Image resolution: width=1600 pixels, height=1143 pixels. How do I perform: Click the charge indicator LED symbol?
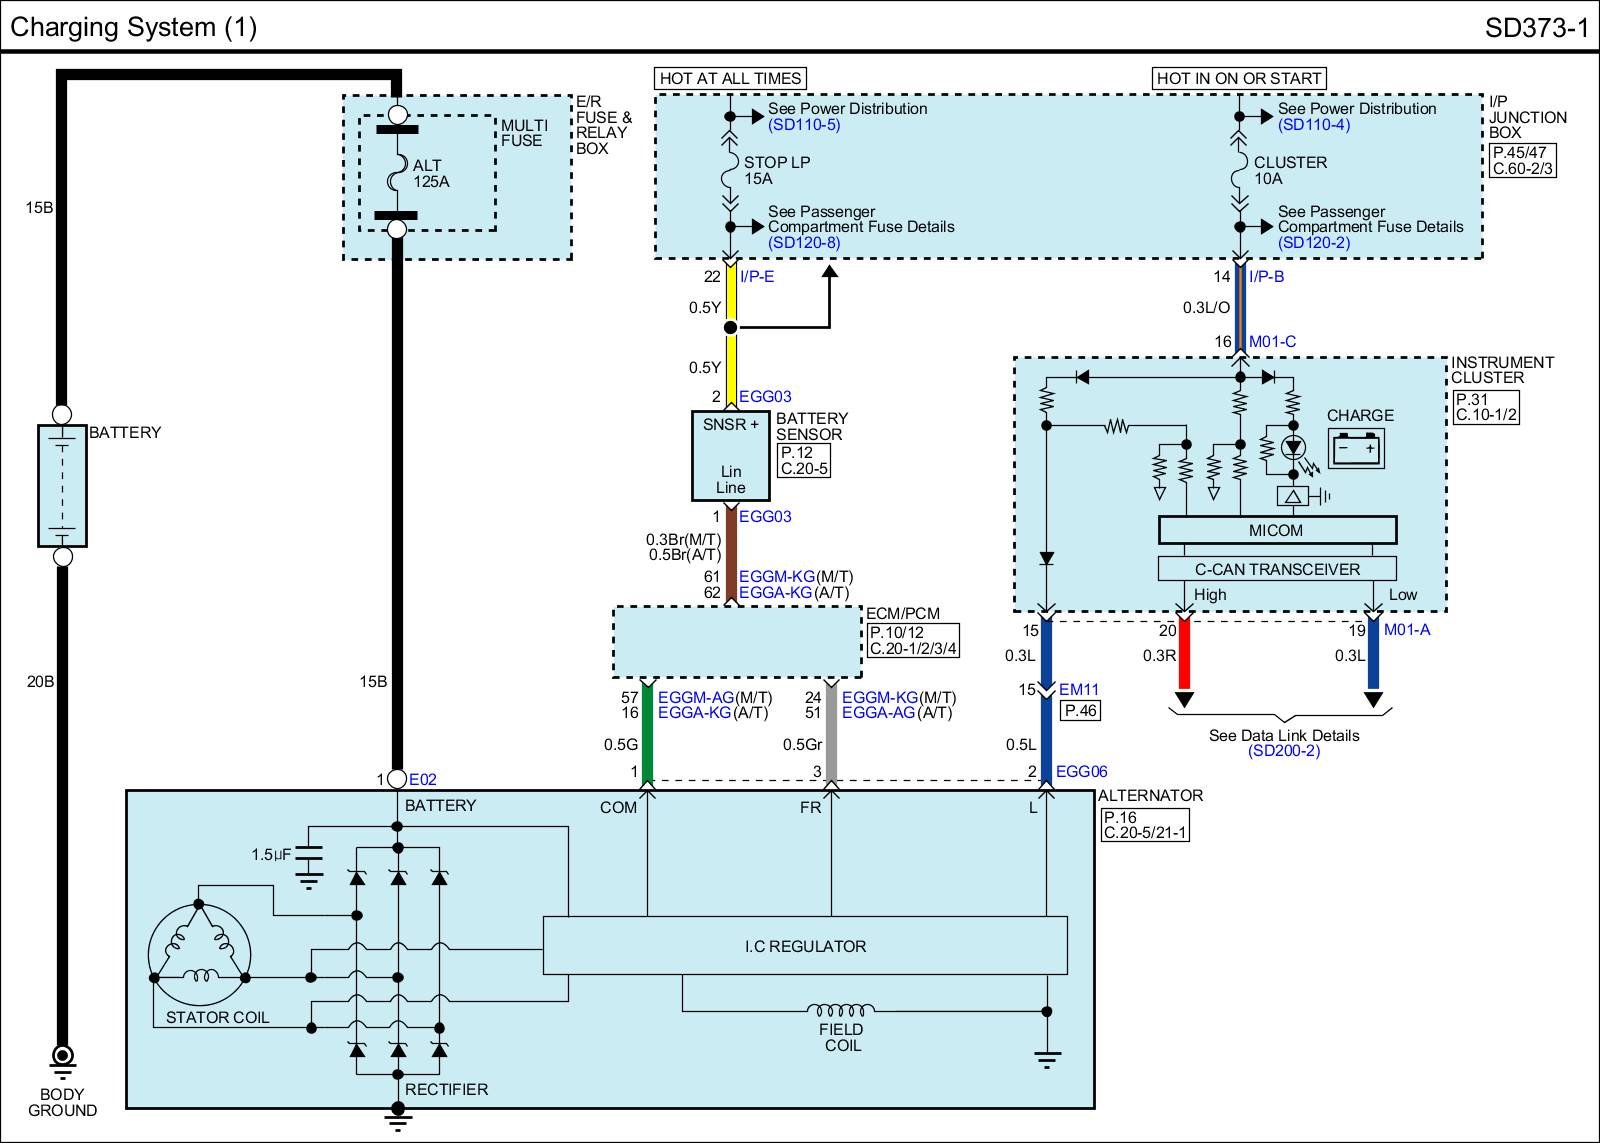[x=1293, y=447]
